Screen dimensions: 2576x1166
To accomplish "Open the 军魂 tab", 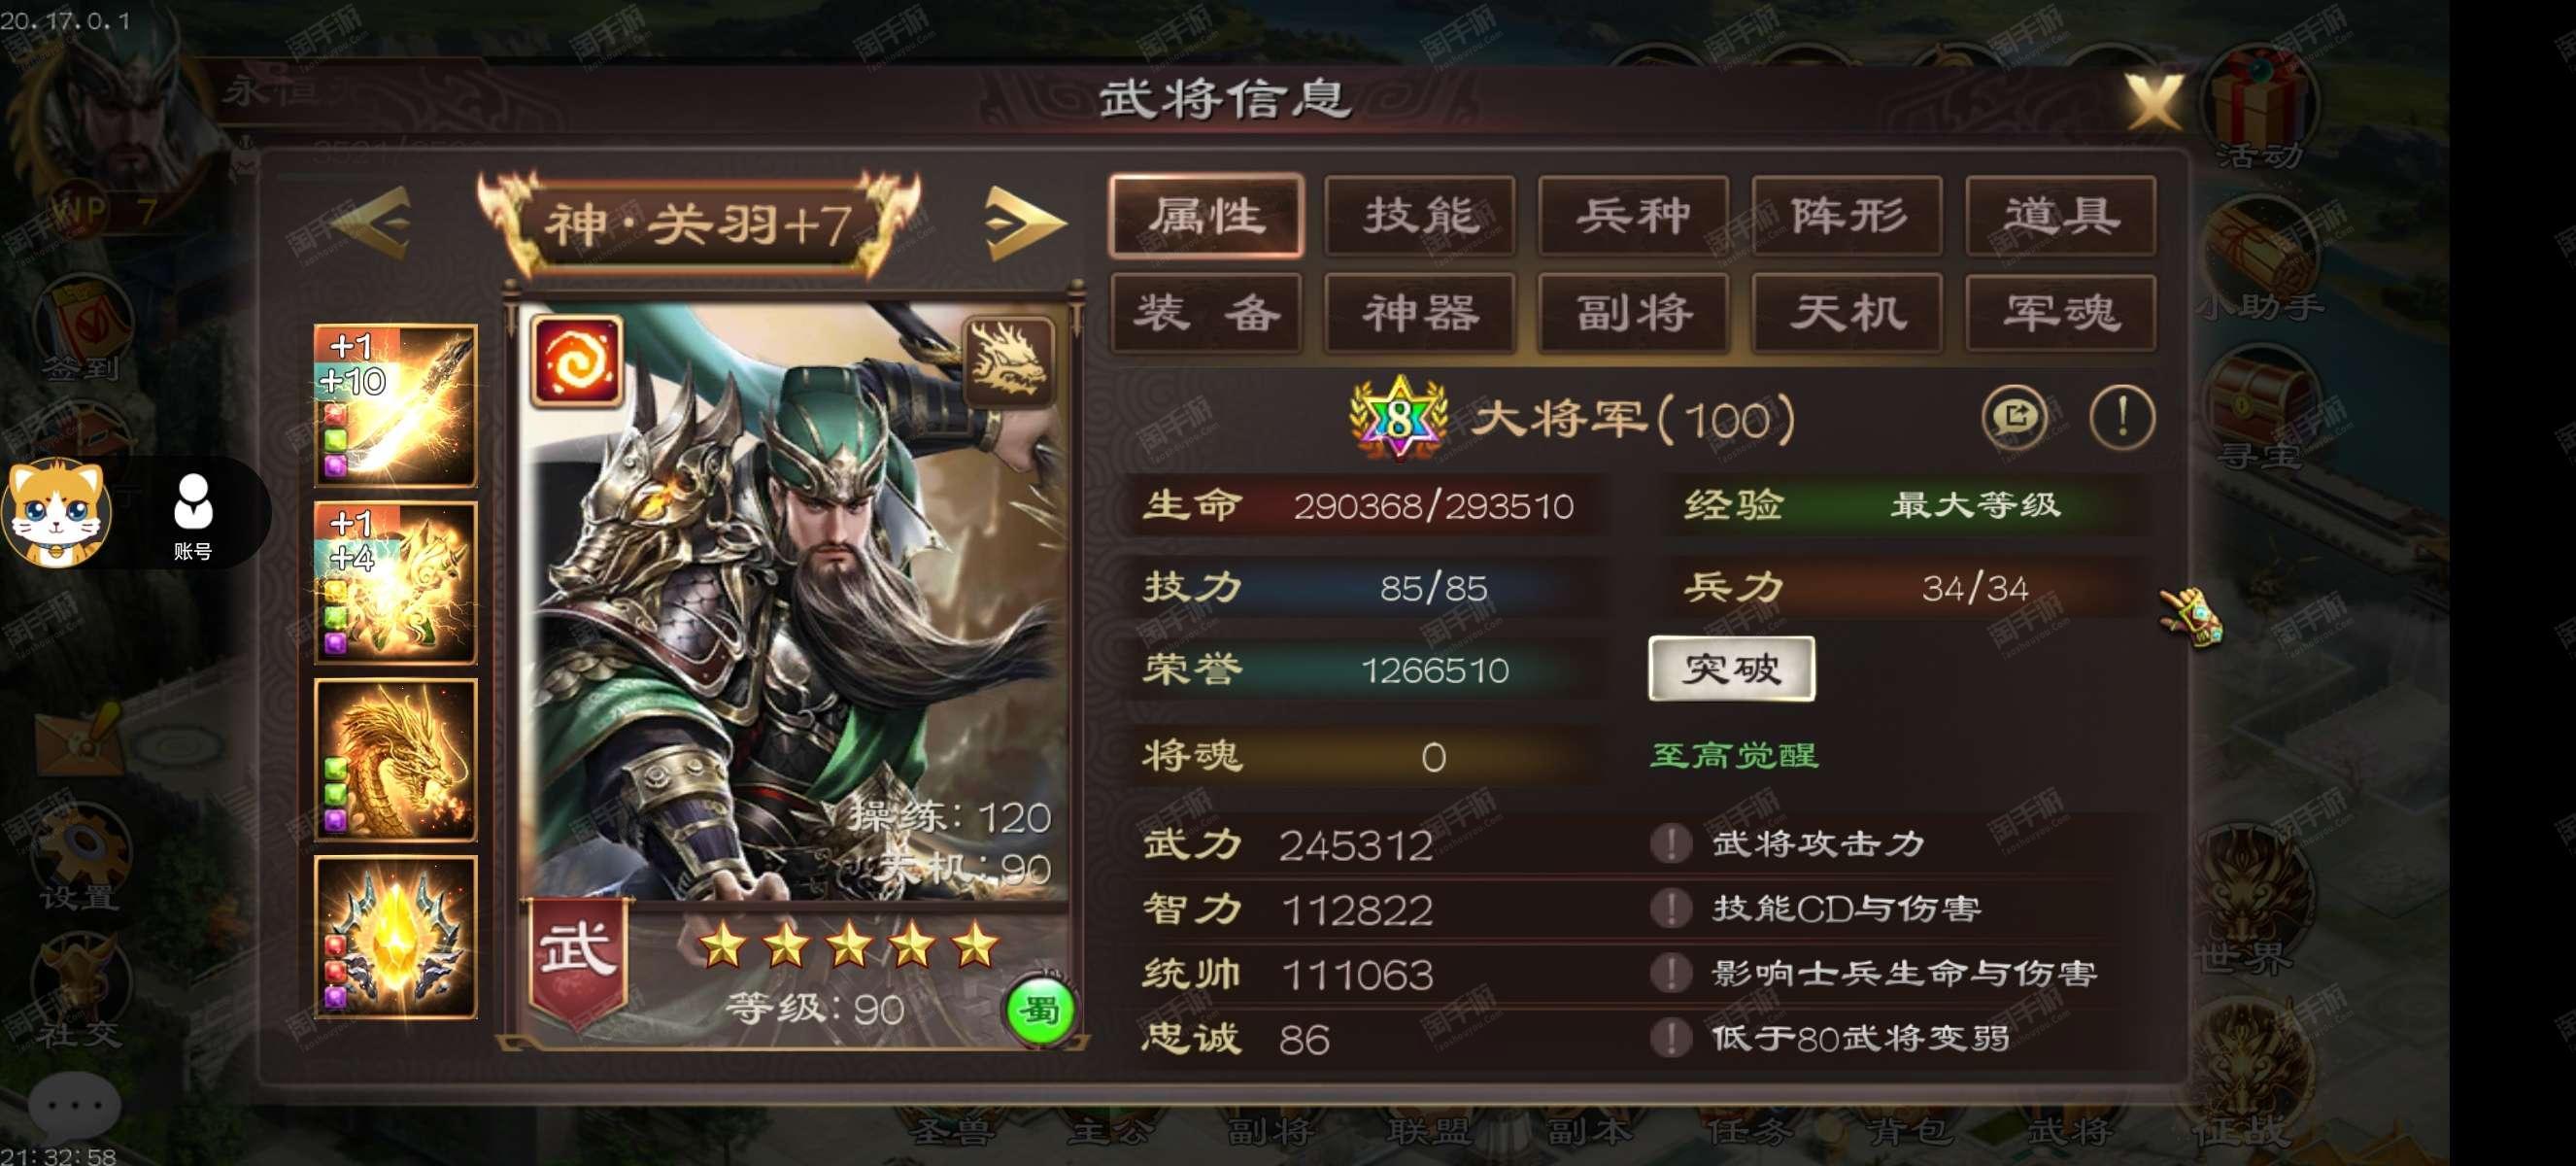I will click(x=2061, y=313).
